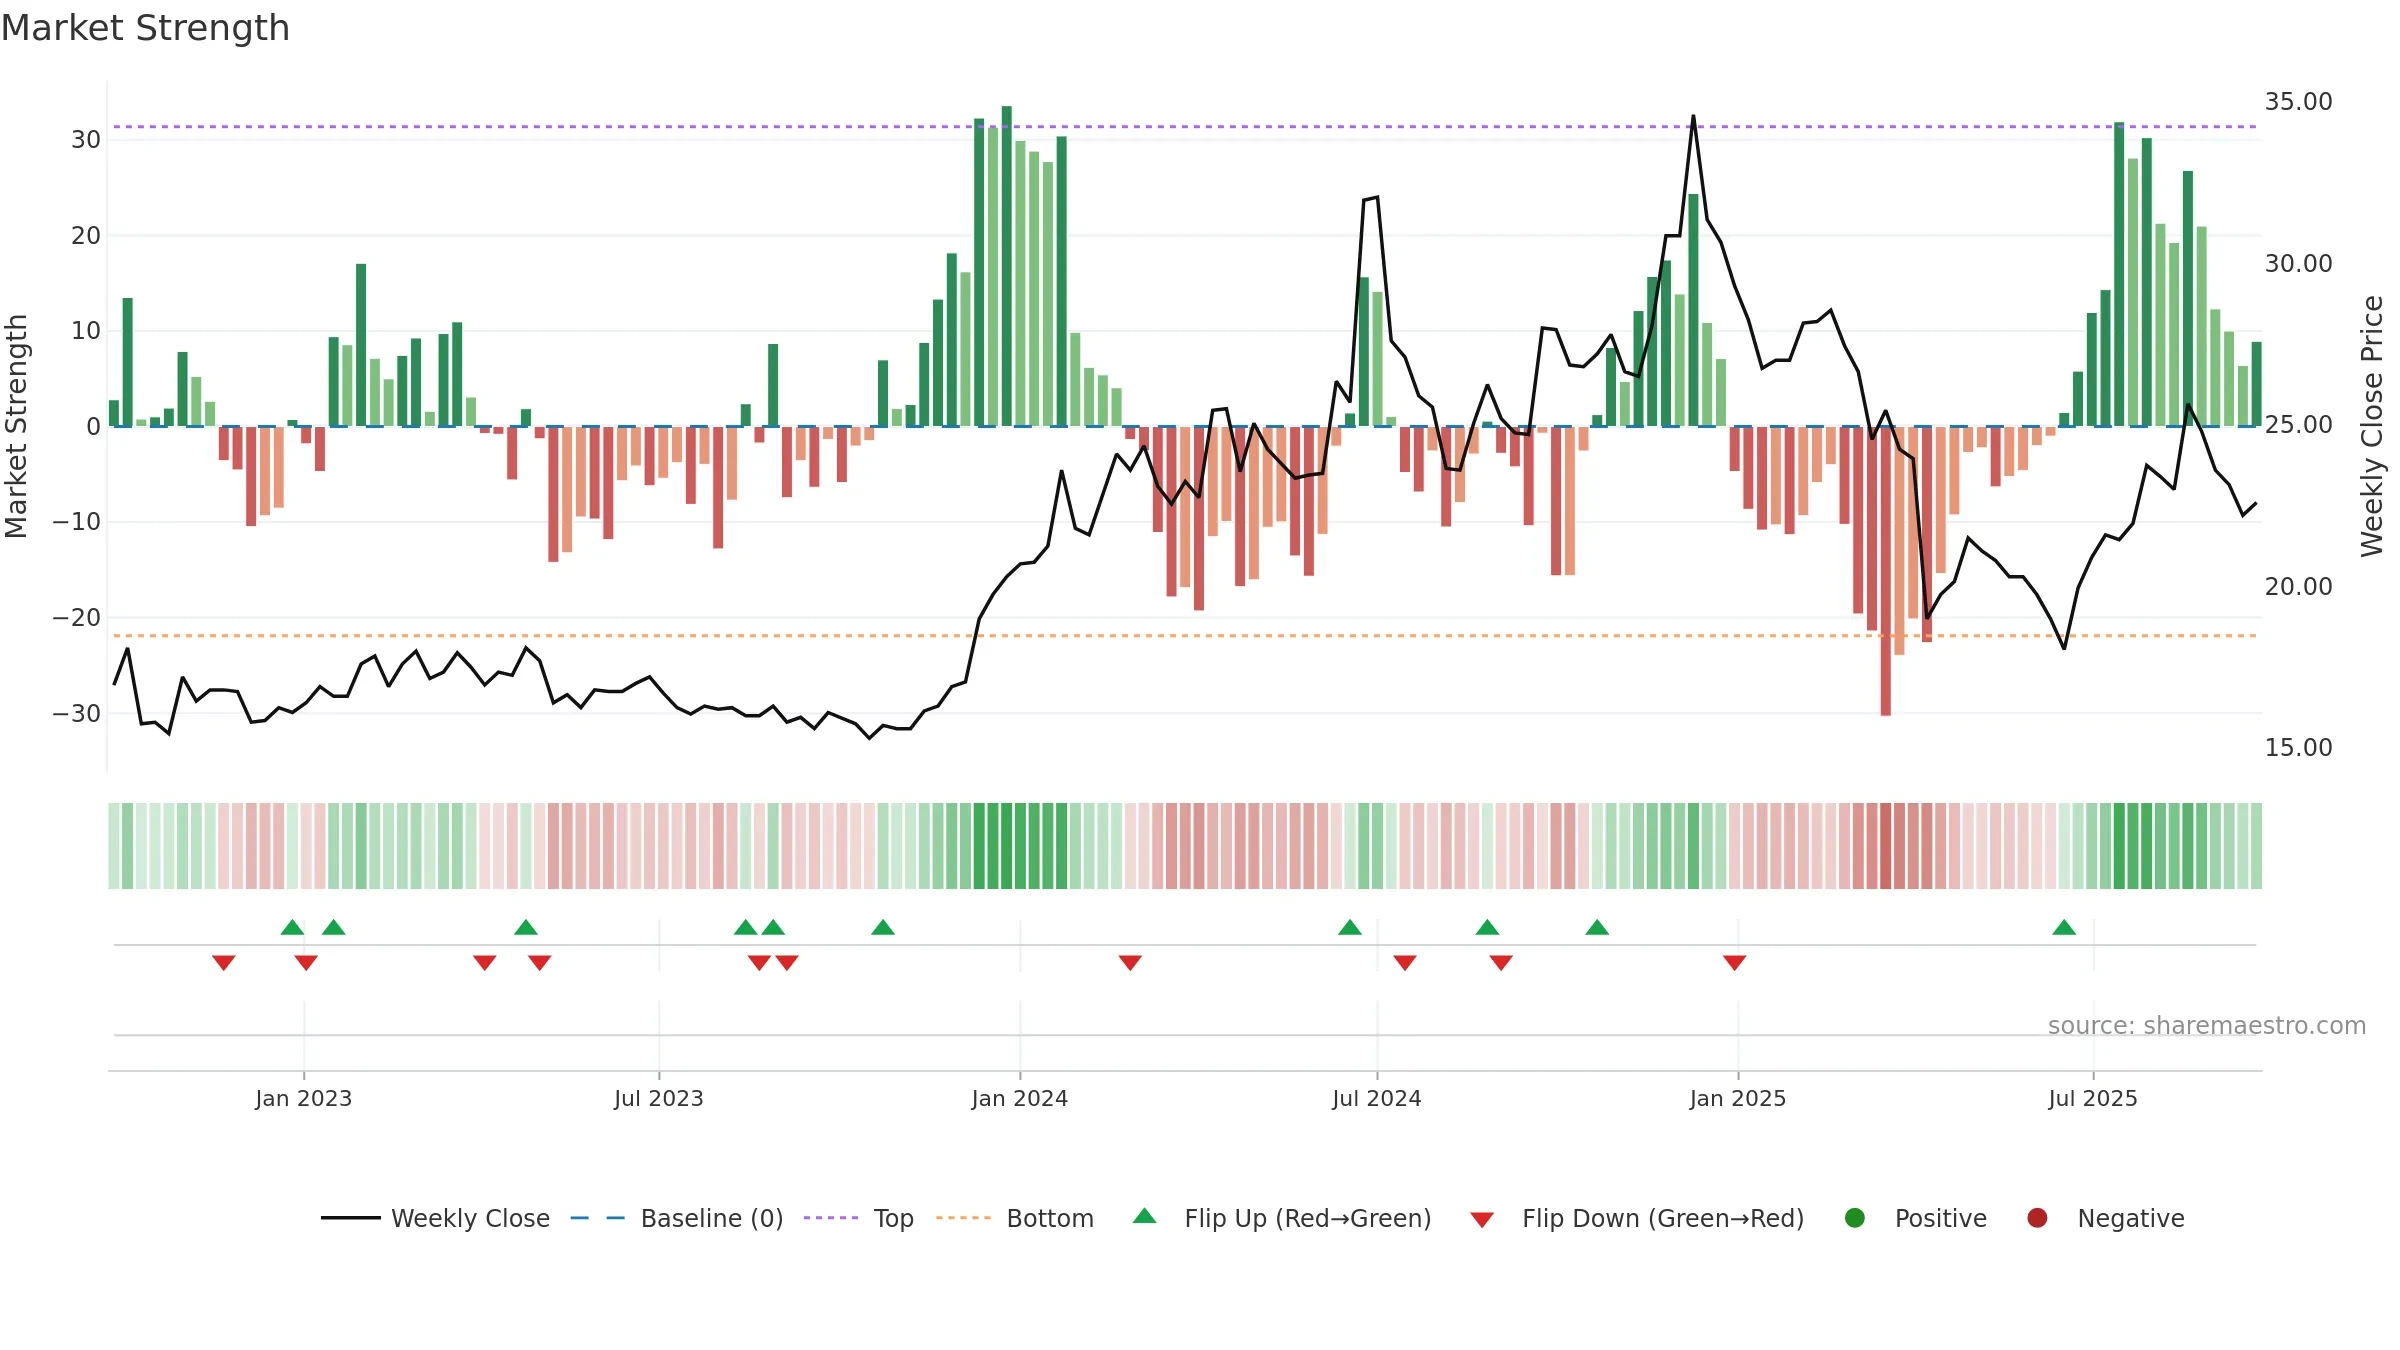2400x1350 pixels.
Task: Click the weekly close price peak near 35.00
Action: coord(1693,117)
